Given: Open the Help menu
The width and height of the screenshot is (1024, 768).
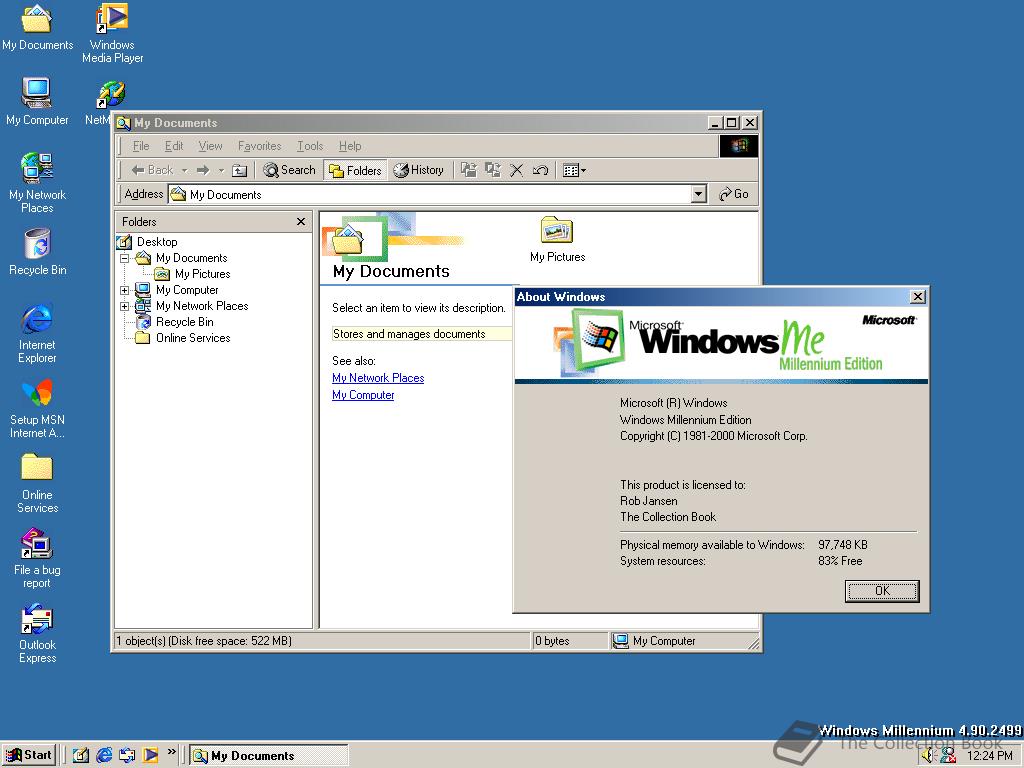Looking at the screenshot, I should pos(350,146).
